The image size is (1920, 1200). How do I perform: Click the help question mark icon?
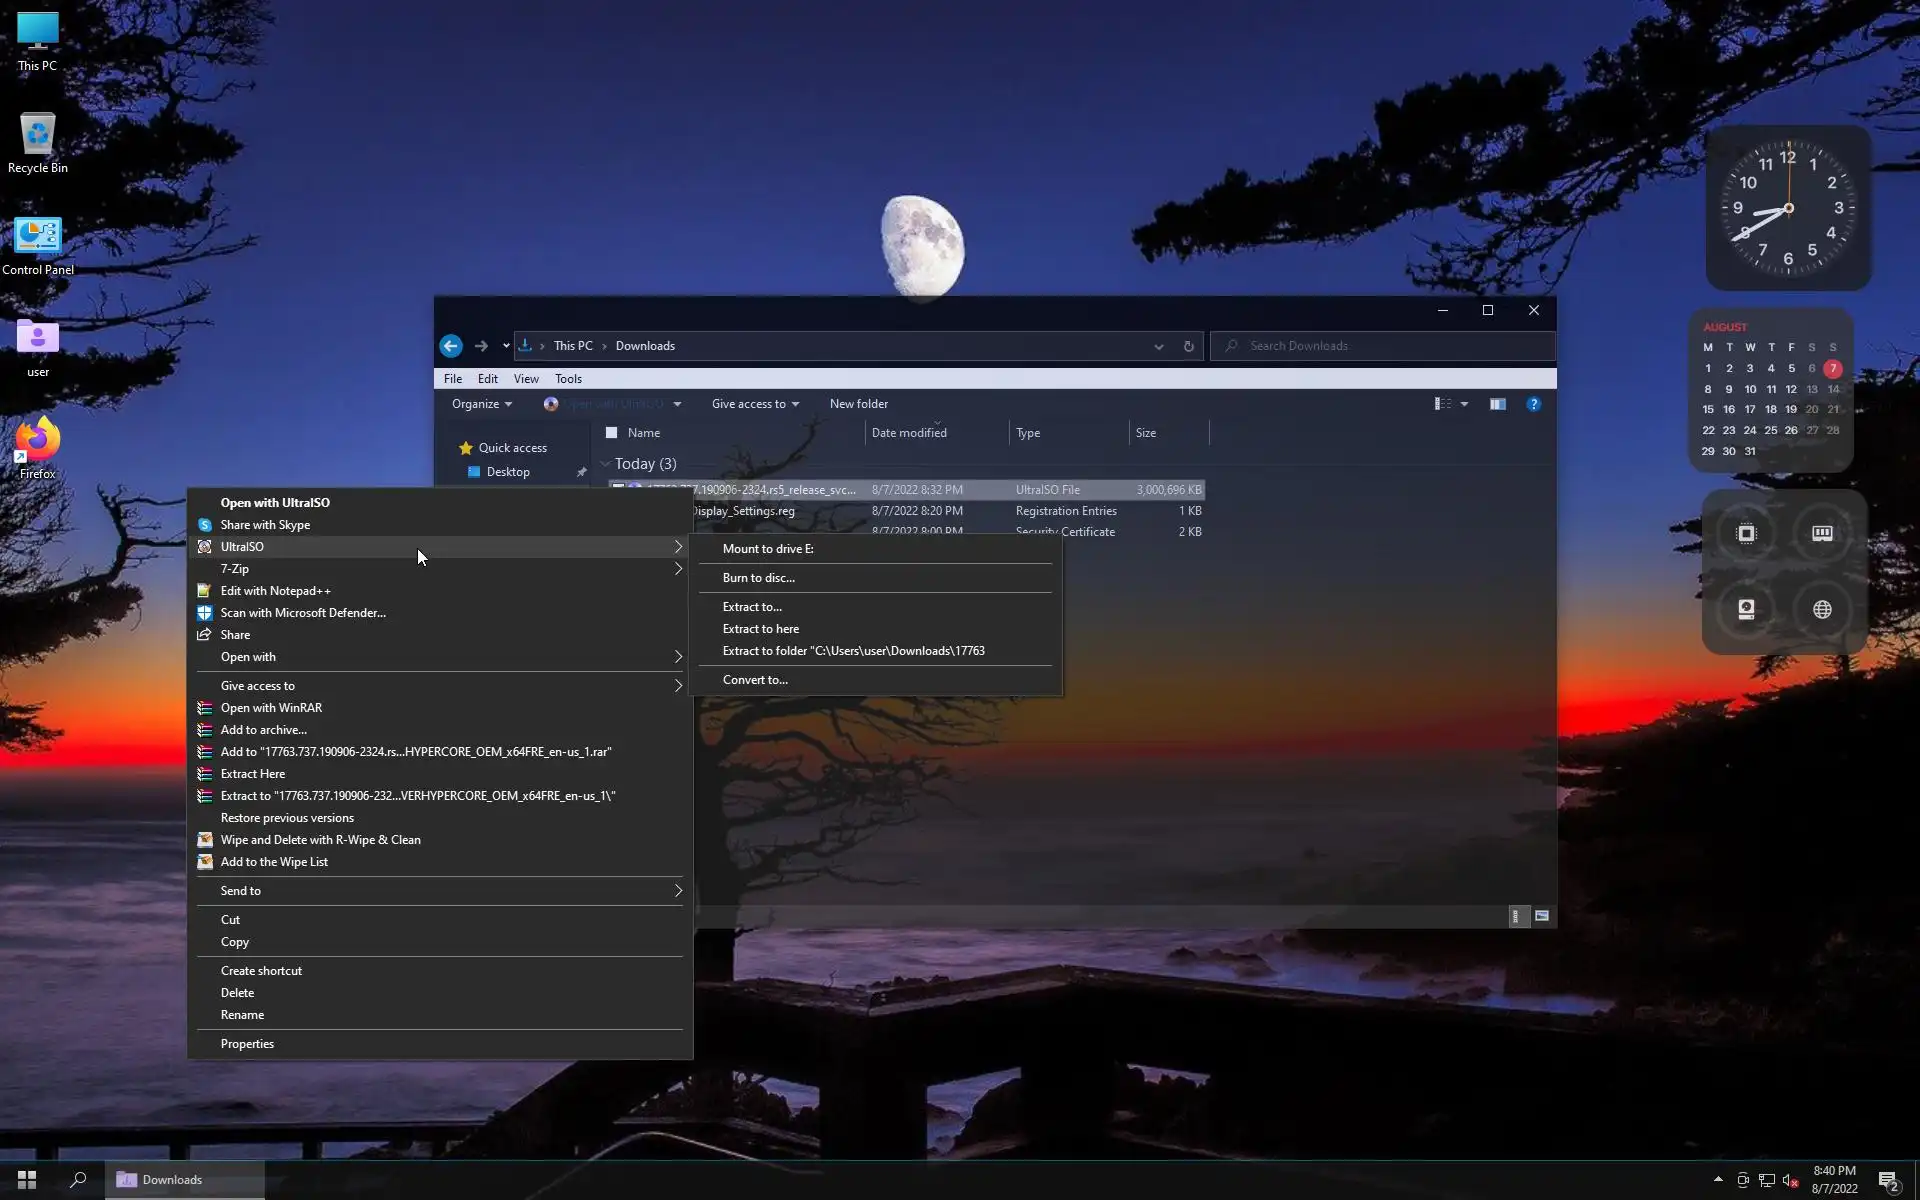1533,404
